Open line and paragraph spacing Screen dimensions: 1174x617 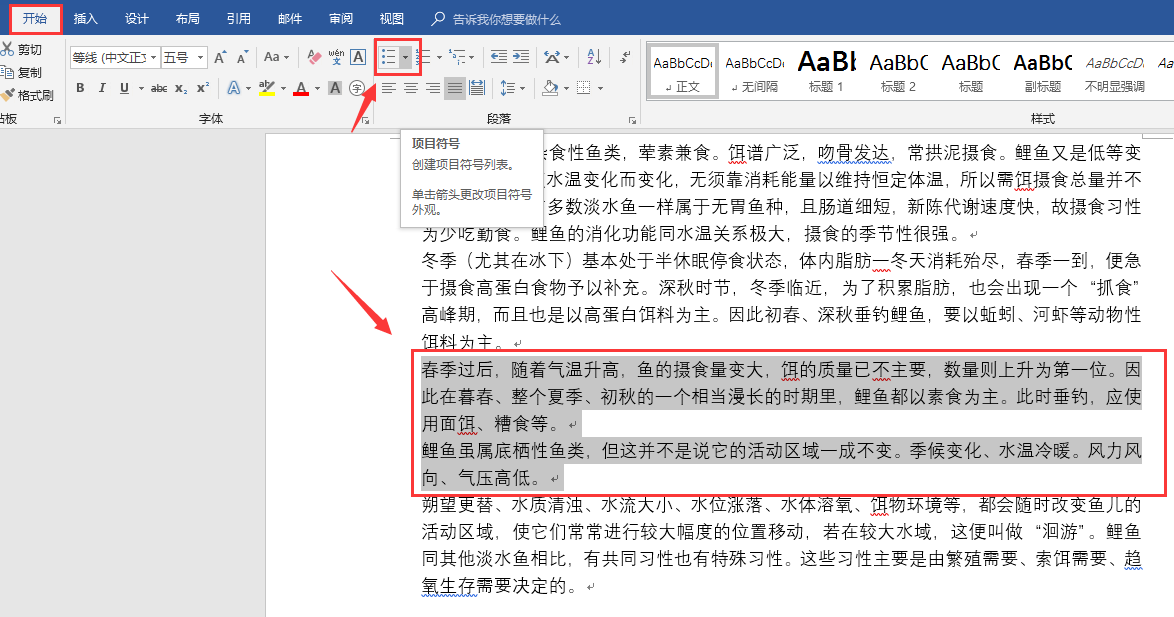click(x=508, y=88)
